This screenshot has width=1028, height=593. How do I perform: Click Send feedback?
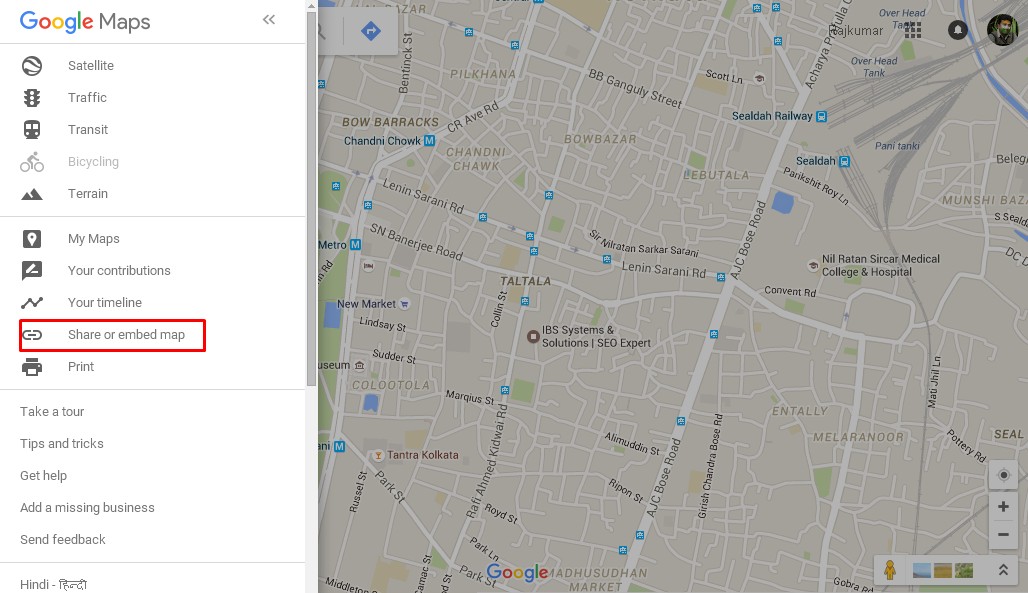[x=62, y=539]
